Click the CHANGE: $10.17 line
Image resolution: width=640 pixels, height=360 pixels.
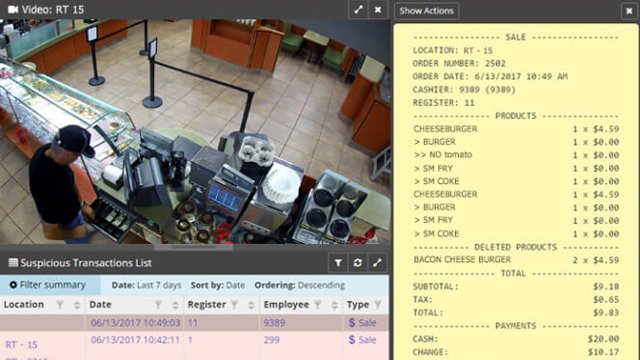tap(516, 352)
